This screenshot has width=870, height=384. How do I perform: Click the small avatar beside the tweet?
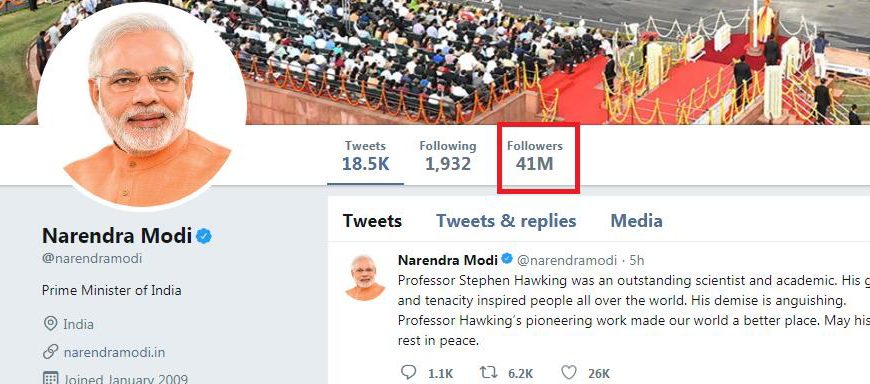[x=365, y=278]
